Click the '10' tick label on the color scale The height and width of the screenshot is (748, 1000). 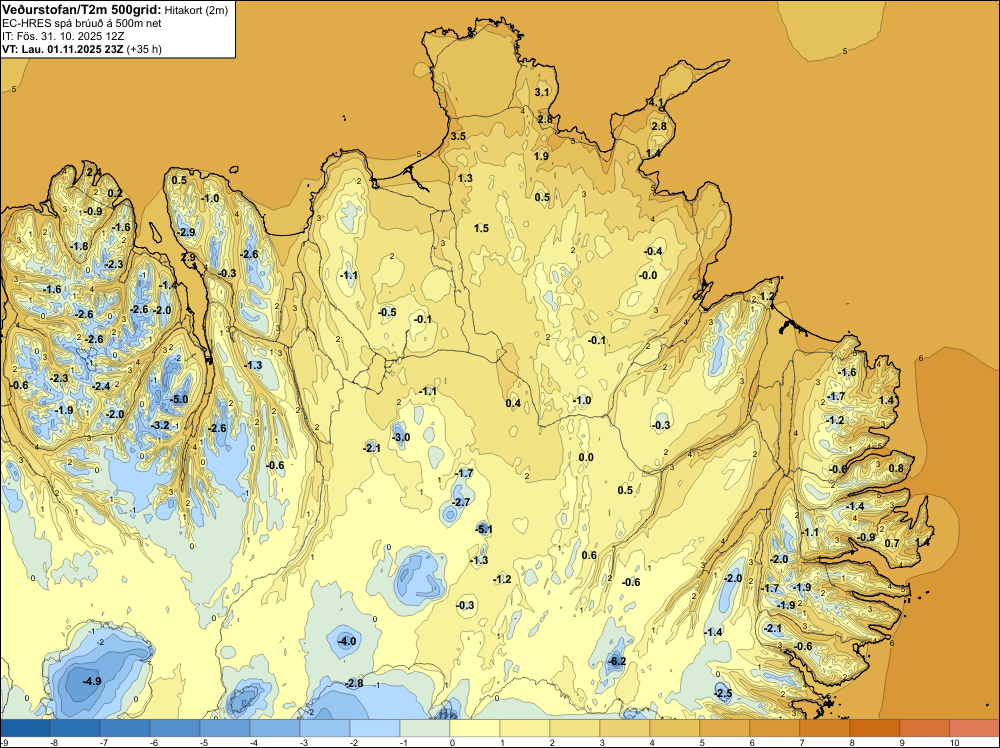click(954, 742)
